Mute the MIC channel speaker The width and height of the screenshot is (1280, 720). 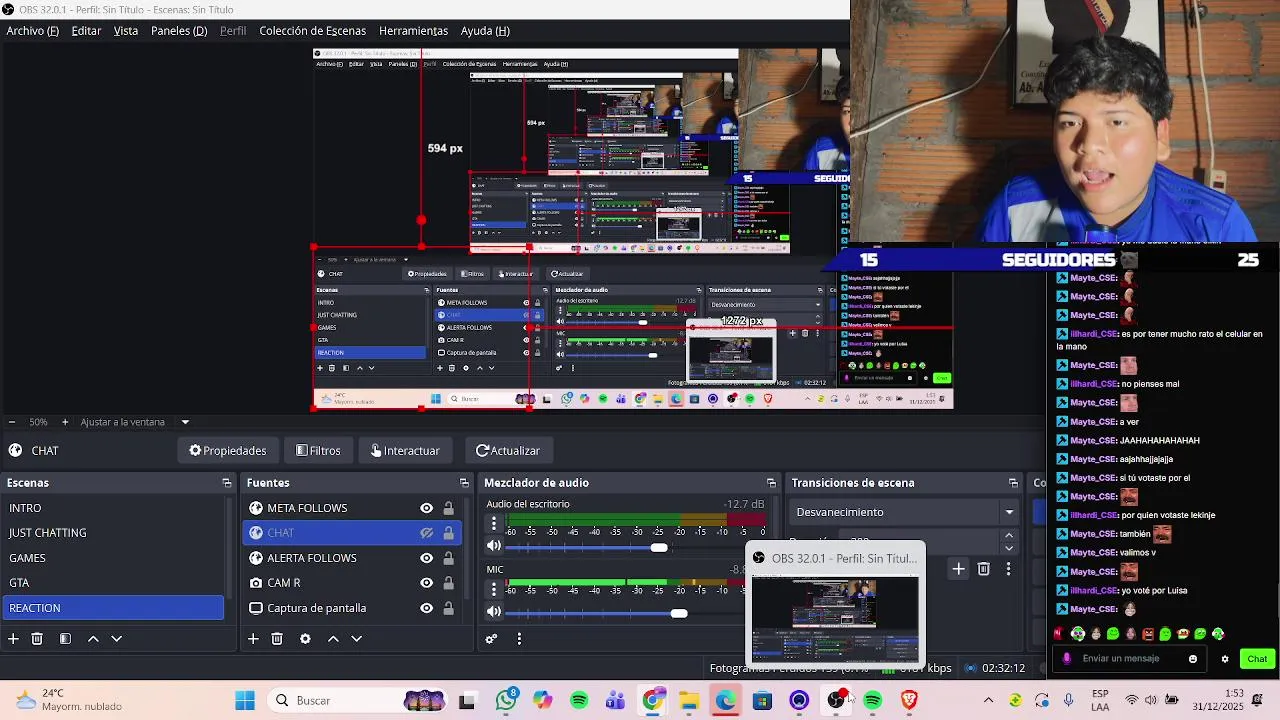pos(494,611)
